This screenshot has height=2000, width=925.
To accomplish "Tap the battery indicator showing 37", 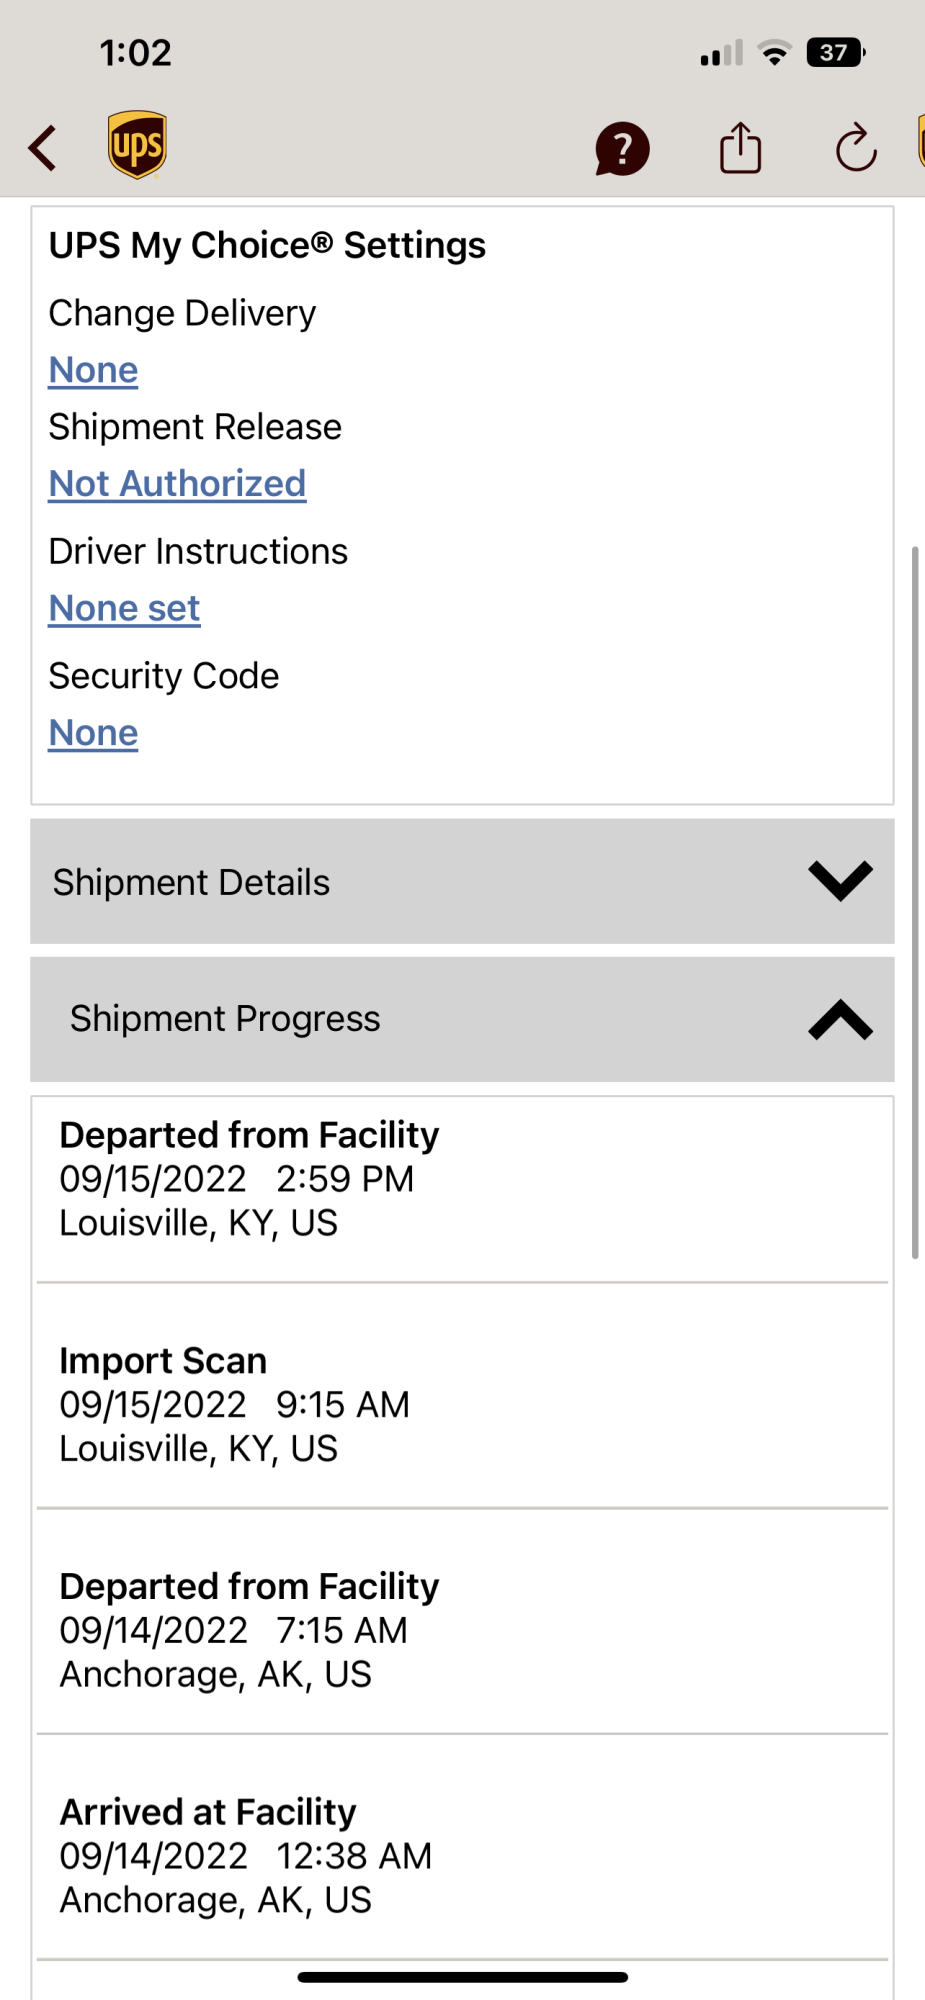I will coord(835,53).
